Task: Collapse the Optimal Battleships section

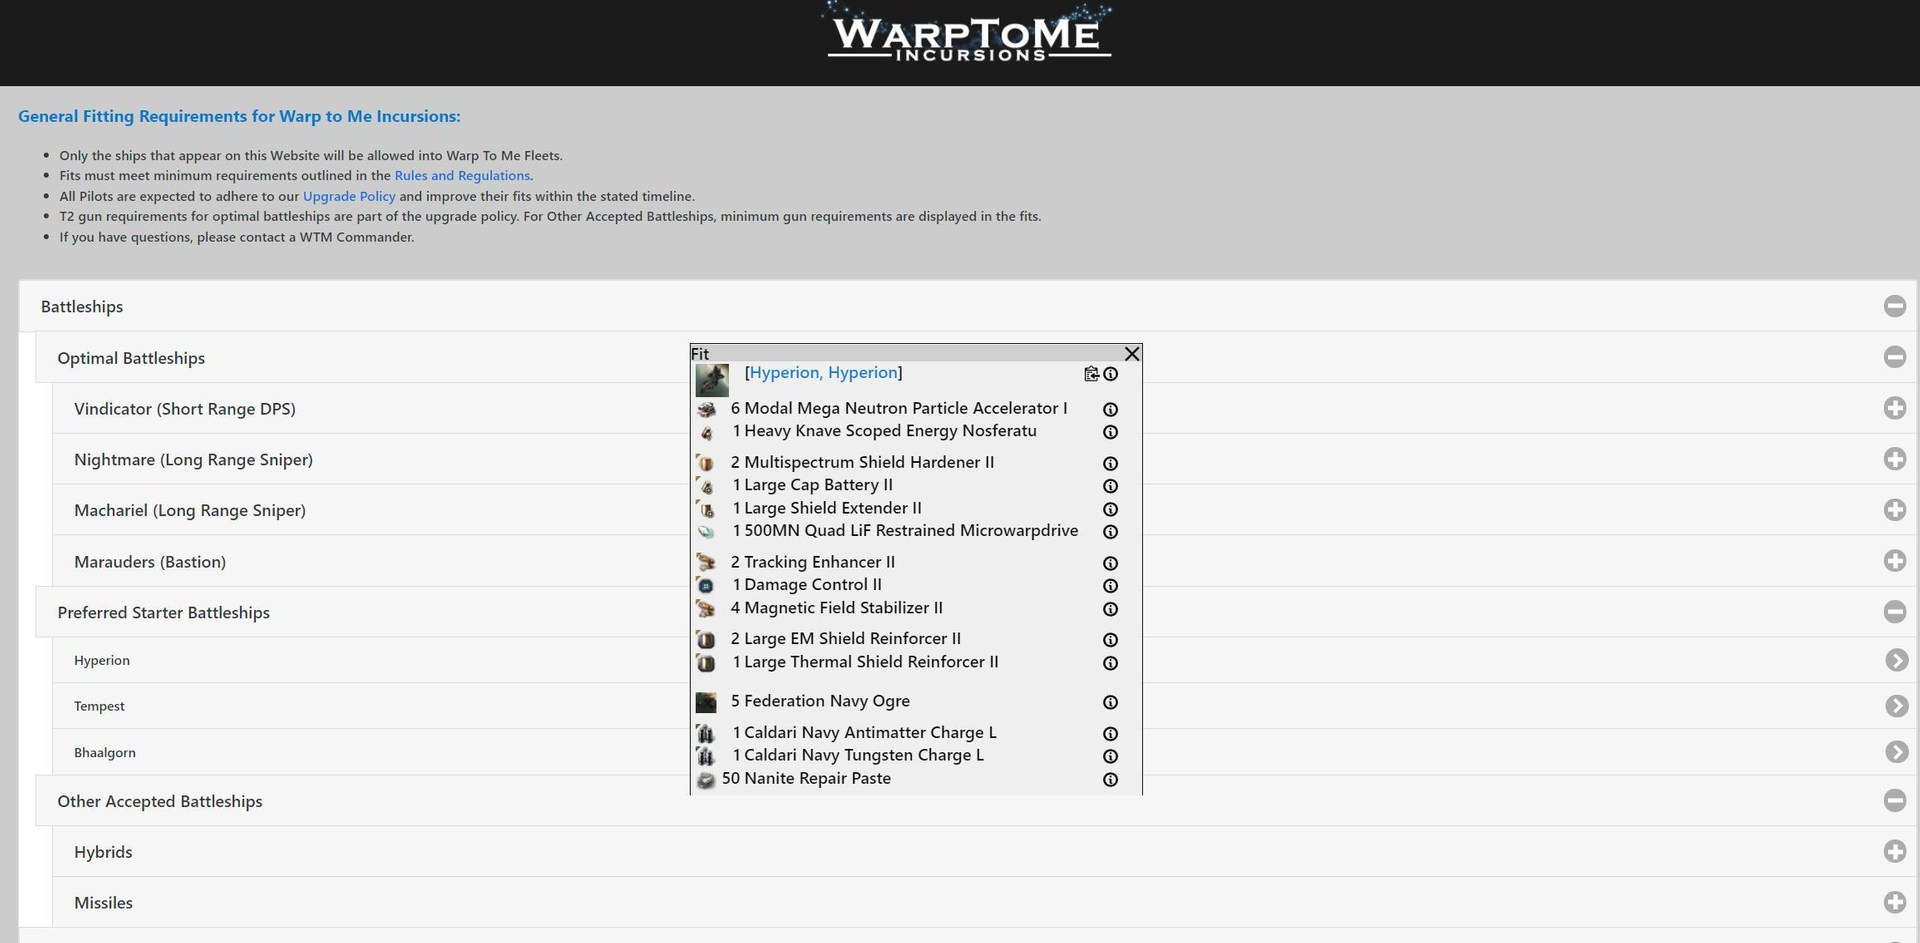Action: [x=1894, y=357]
